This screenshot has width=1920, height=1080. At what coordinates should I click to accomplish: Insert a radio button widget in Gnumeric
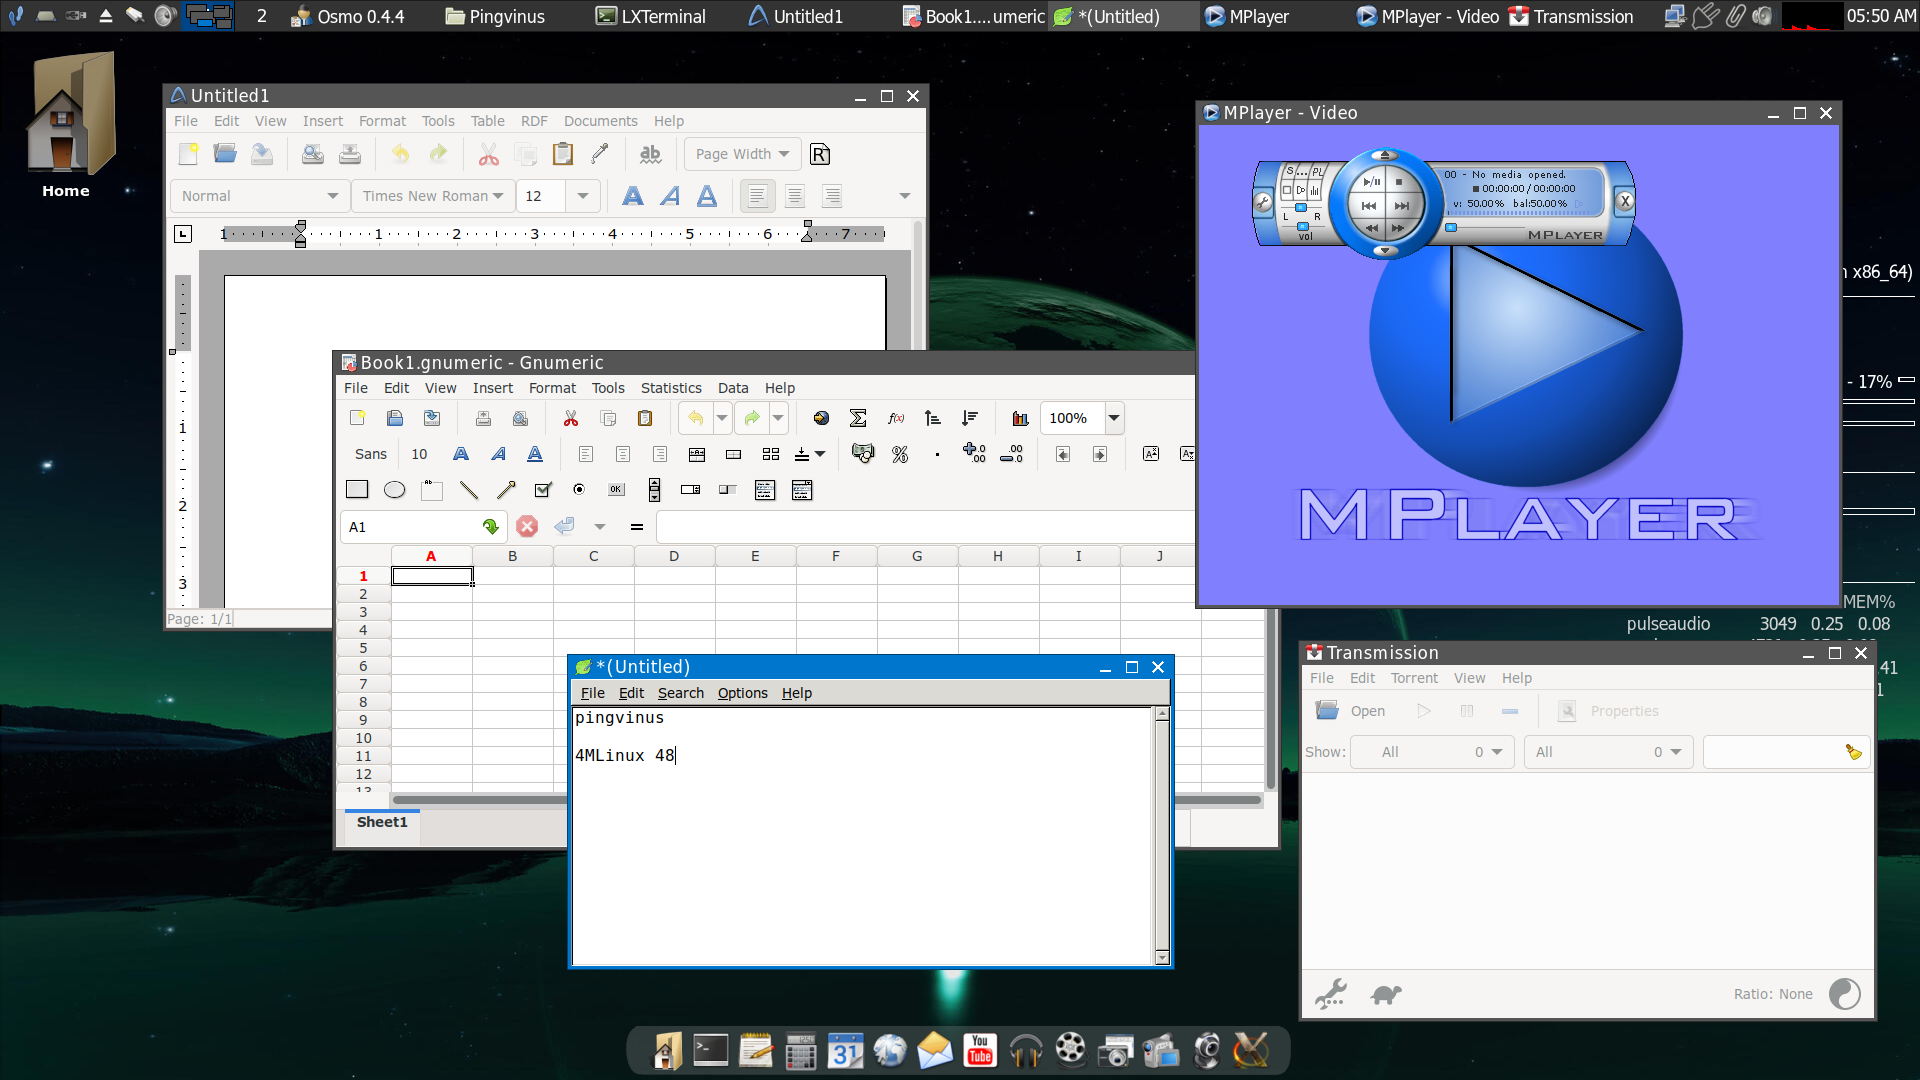click(579, 490)
